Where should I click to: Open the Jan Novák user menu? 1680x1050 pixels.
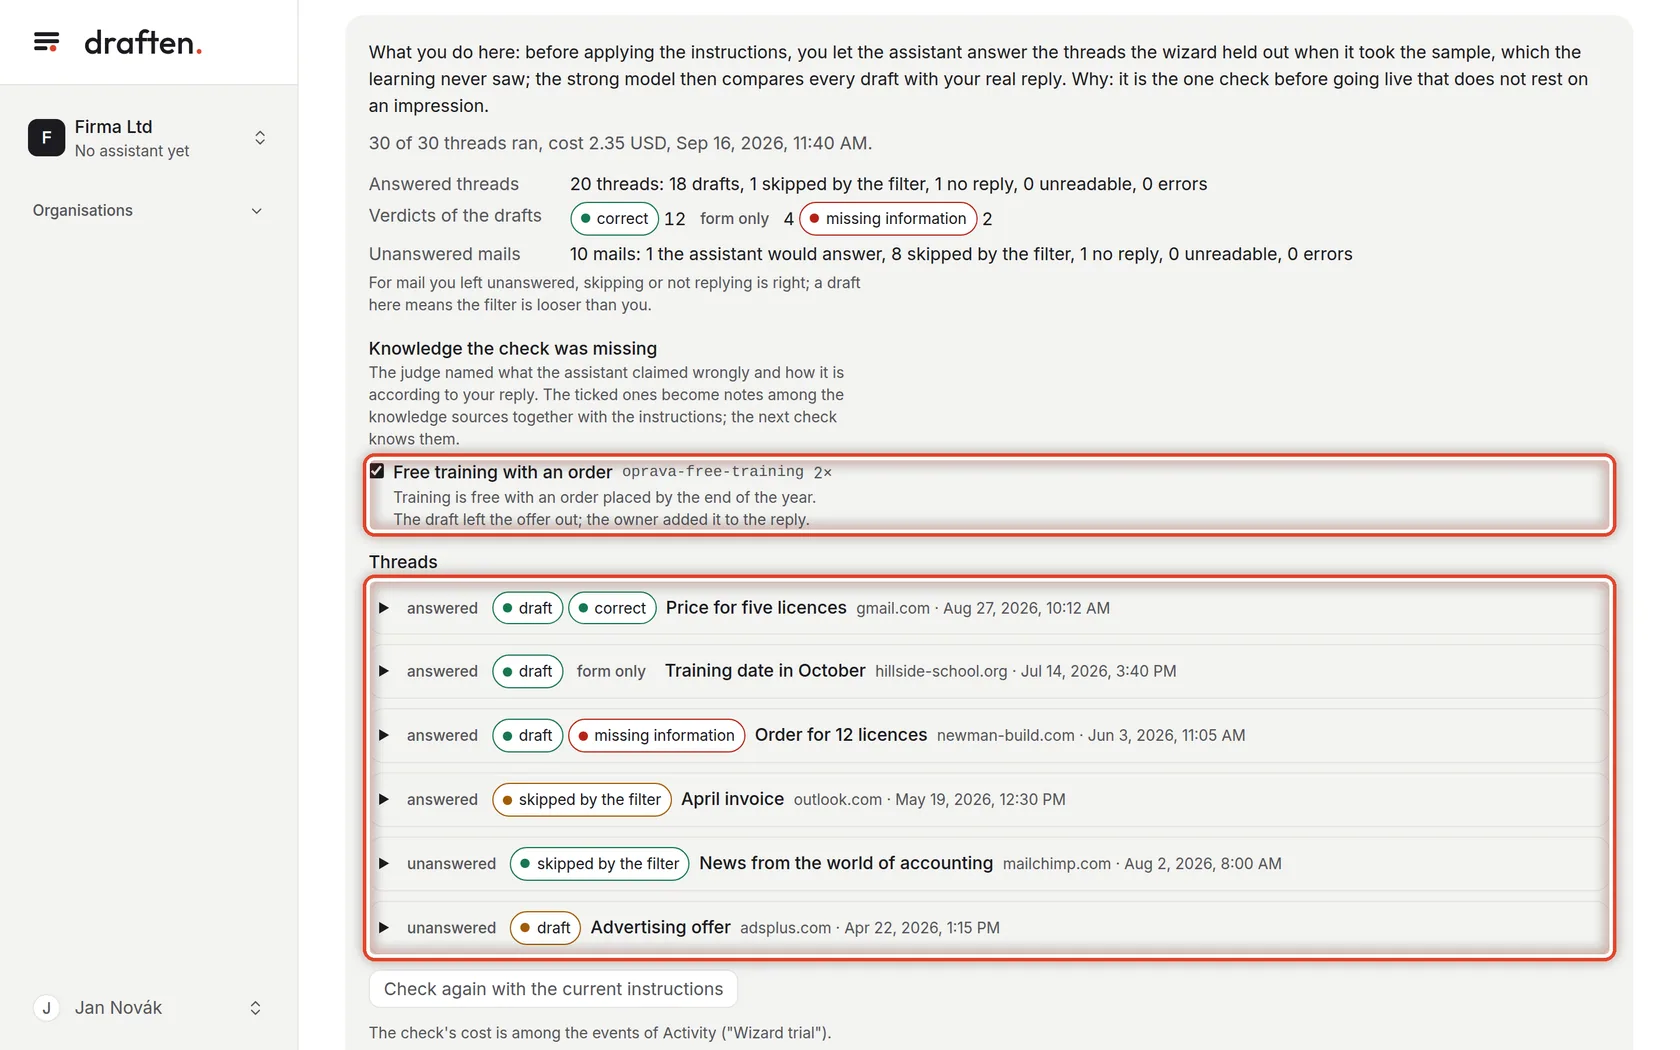tap(148, 1008)
